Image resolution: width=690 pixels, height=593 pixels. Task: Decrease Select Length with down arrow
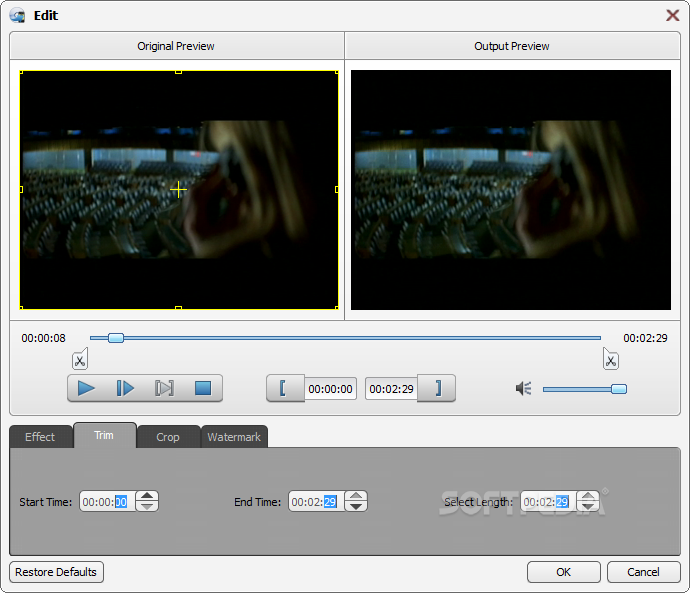tap(588, 507)
